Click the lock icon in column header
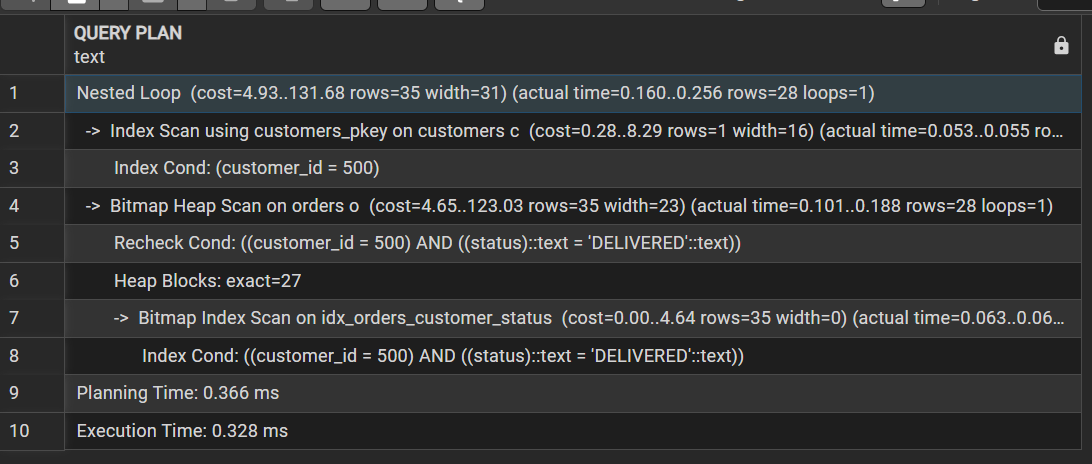This screenshot has height=464, width=1092. (1061, 46)
